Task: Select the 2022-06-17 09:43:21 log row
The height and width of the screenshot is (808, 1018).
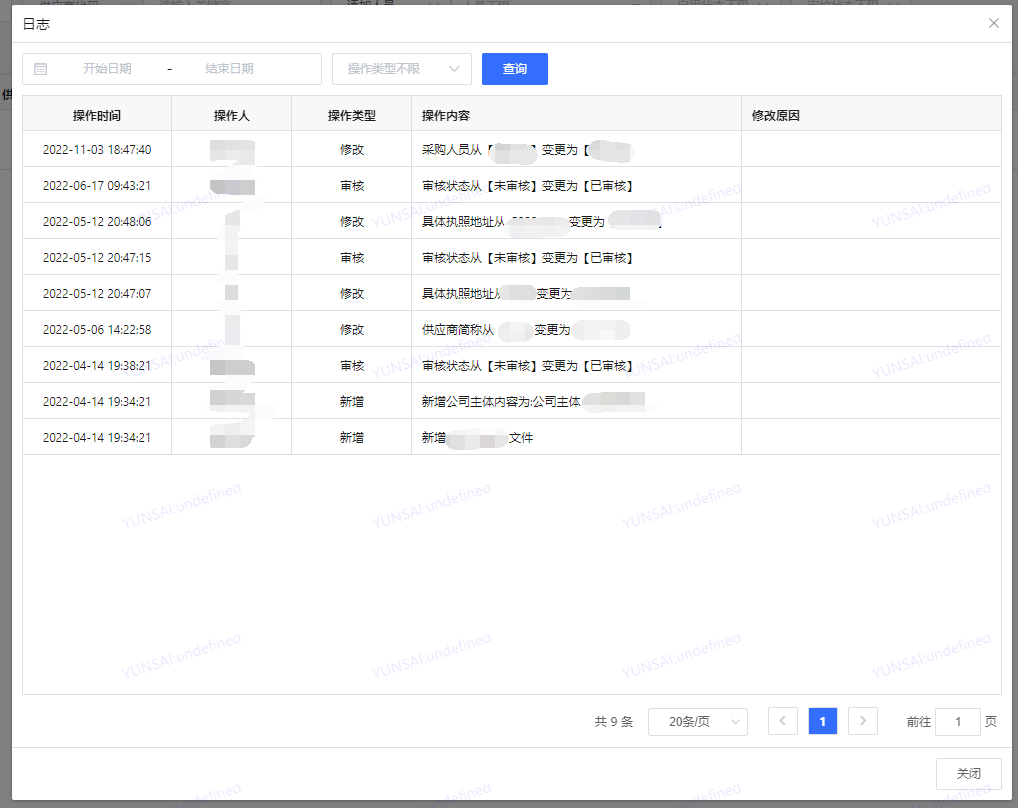Action: tap(97, 186)
